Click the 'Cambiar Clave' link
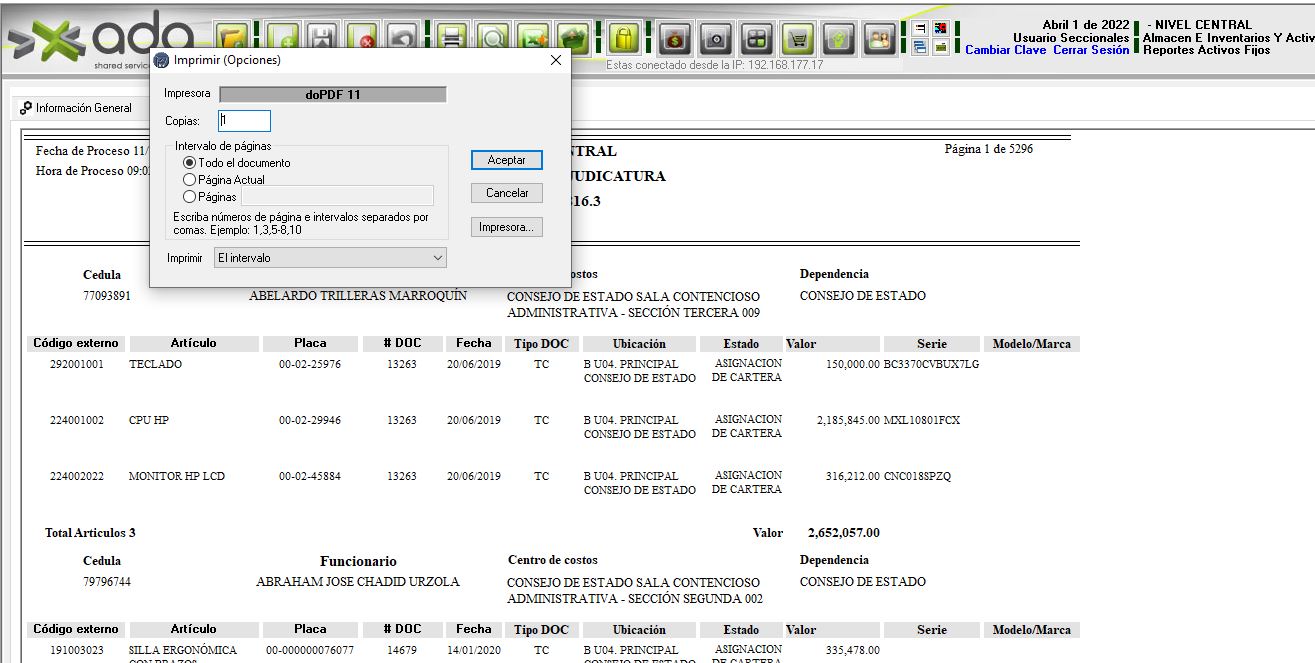 click(1005, 50)
